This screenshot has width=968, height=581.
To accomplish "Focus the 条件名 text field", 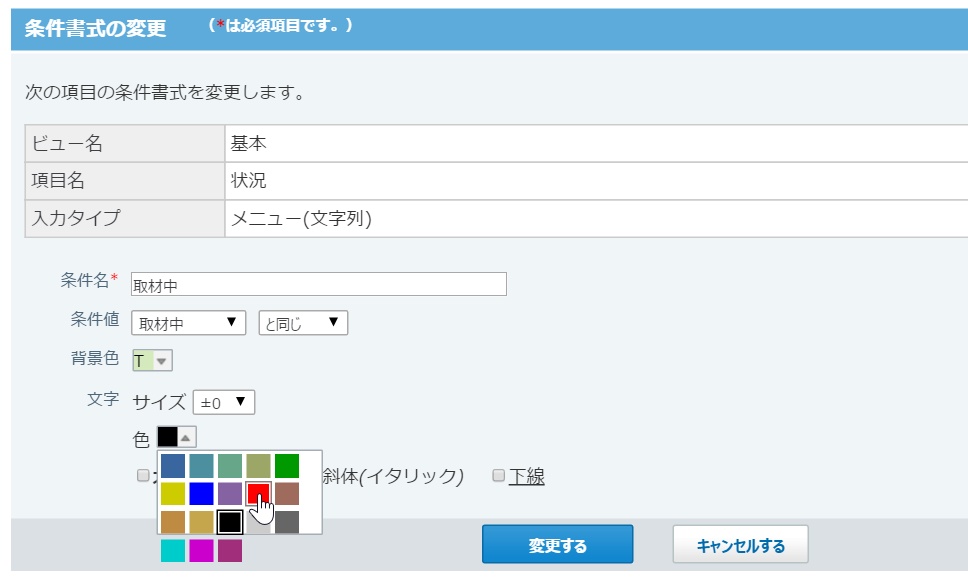I will click(318, 284).
